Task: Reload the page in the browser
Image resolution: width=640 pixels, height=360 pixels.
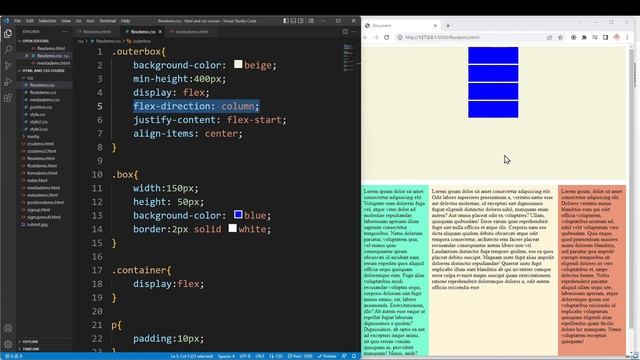Action: [x=387, y=37]
